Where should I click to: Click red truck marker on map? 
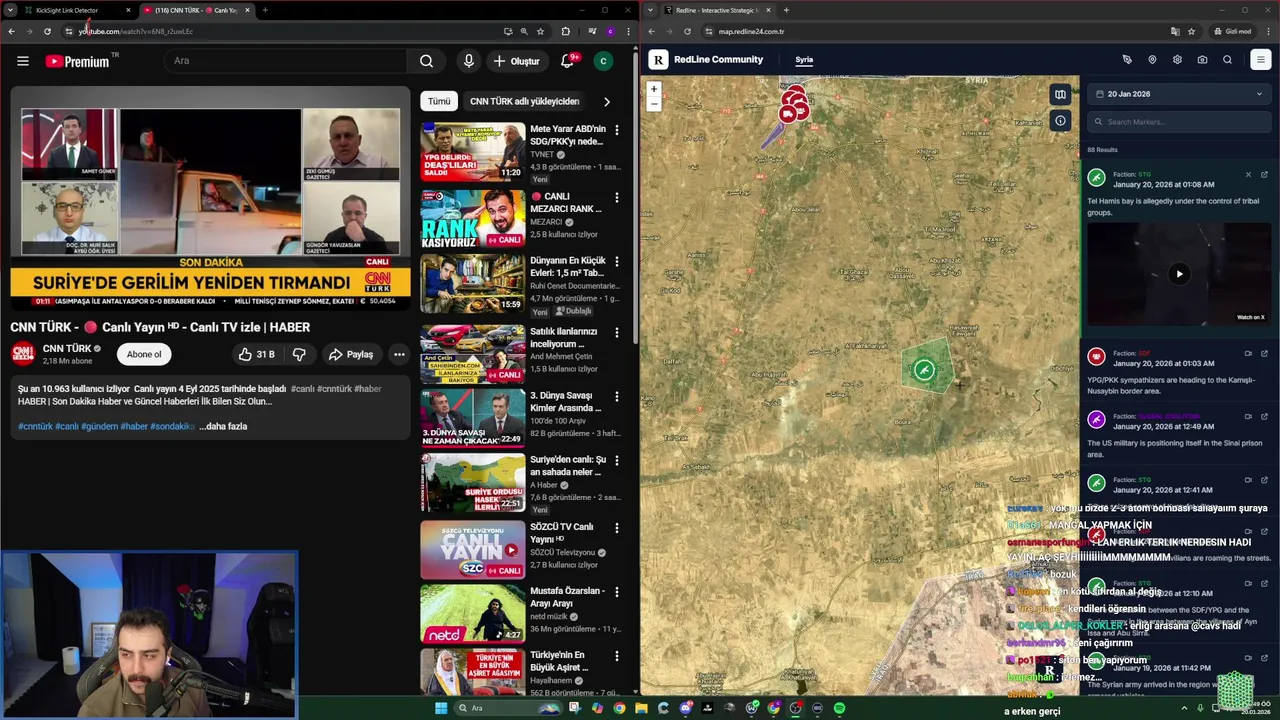787,114
